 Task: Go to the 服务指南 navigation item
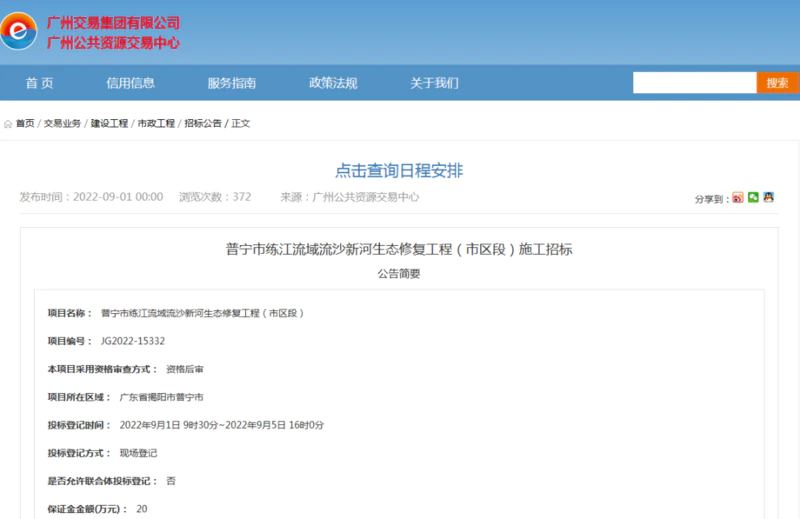[x=232, y=83]
